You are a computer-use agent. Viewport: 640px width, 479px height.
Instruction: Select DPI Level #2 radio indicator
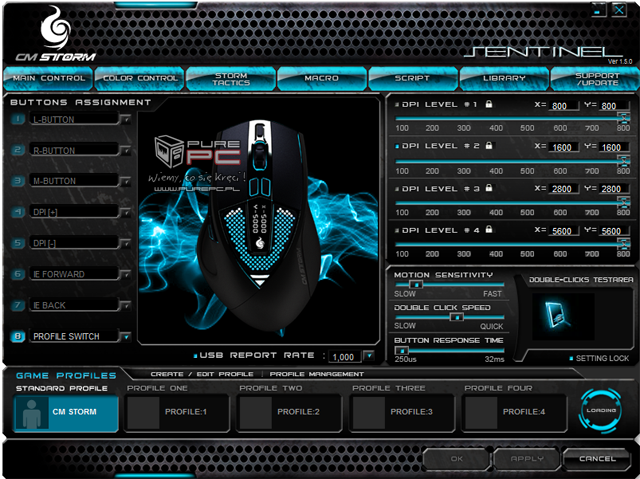(x=397, y=146)
